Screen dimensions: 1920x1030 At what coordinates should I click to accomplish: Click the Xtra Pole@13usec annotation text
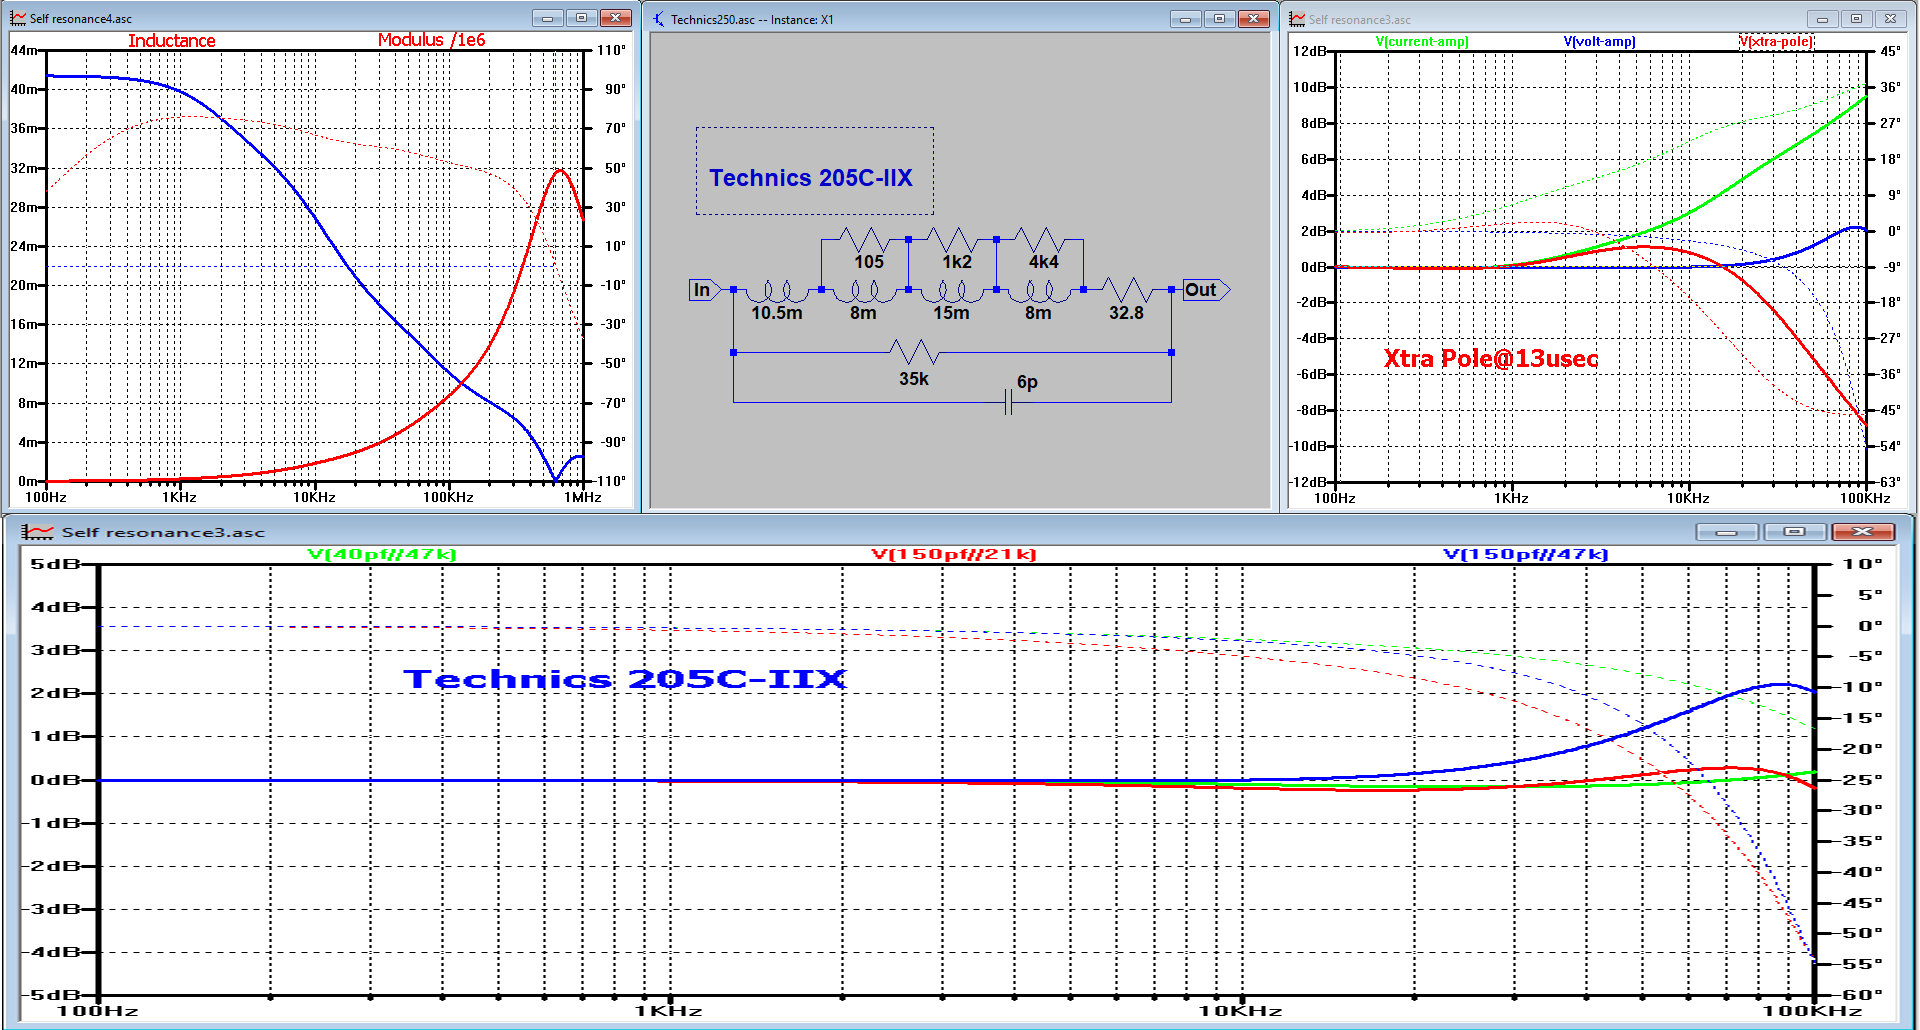1490,358
